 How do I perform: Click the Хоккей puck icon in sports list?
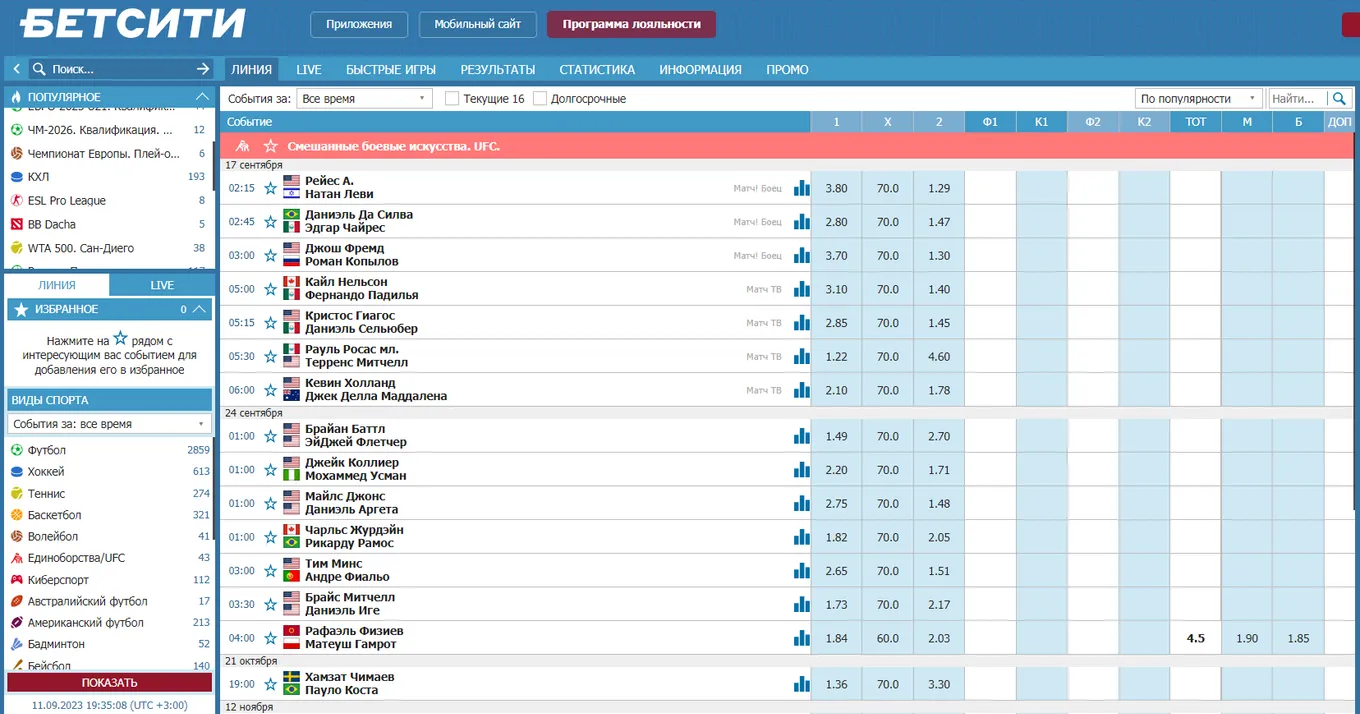coord(17,472)
